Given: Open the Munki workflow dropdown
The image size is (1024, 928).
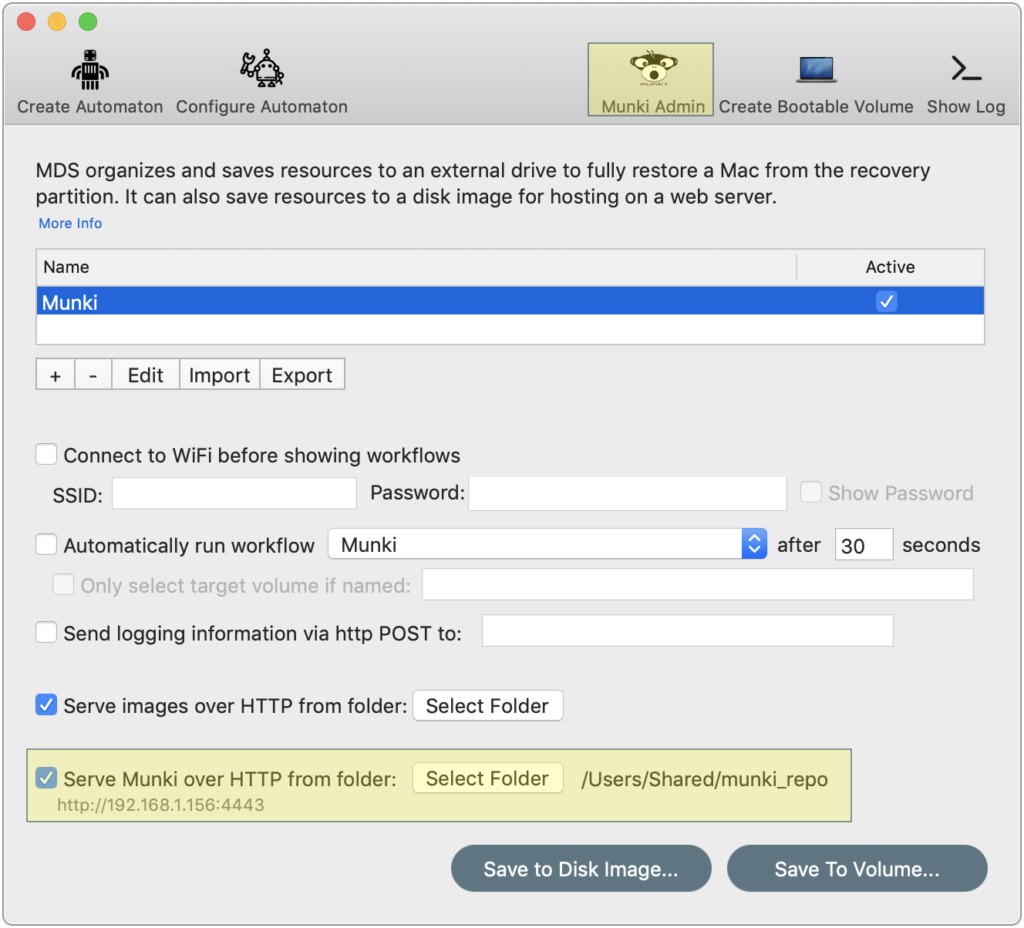Looking at the screenshot, I should click(547, 544).
